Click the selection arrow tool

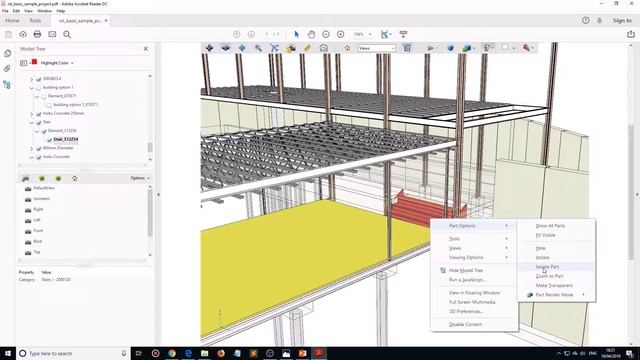click(x=297, y=34)
